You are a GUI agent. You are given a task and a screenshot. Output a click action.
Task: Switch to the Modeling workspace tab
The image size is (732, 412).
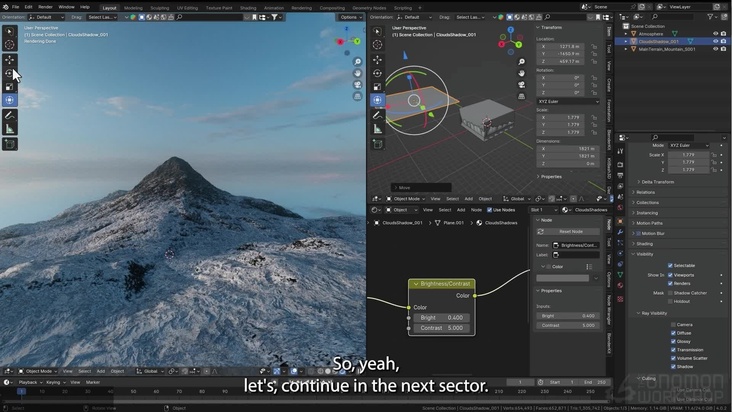tap(133, 8)
